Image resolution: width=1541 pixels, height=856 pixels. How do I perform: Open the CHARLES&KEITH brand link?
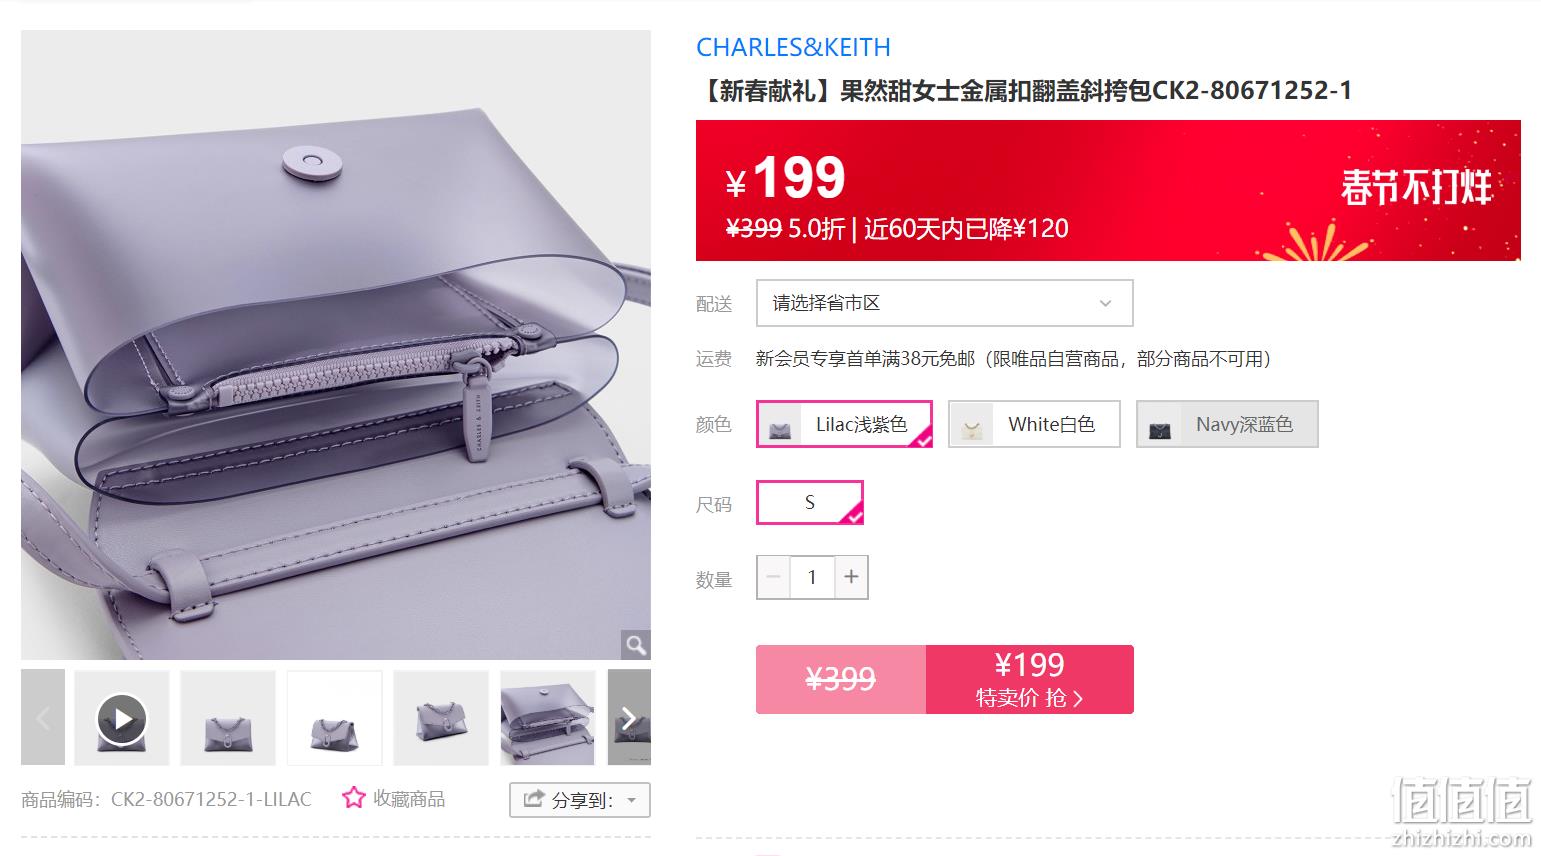[793, 47]
